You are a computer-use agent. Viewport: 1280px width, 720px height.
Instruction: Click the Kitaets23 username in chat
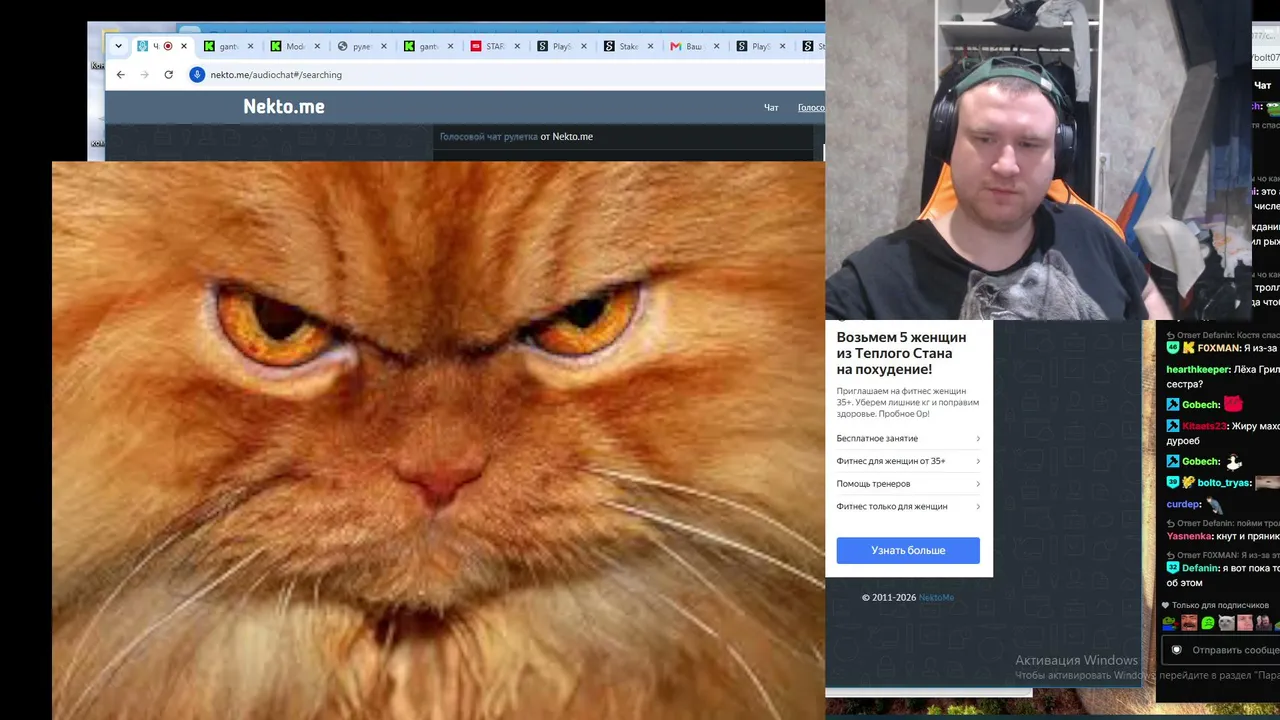point(1204,426)
